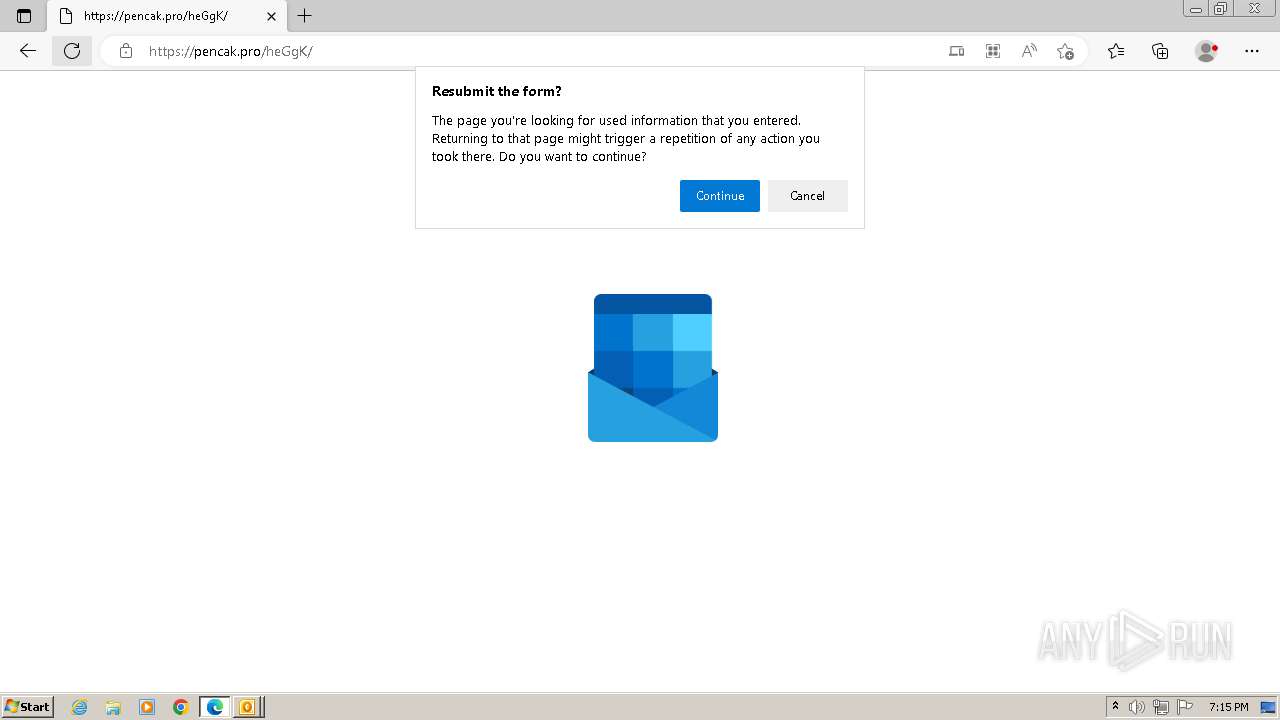
Task: Click the QR code/extensions grid icon
Action: point(993,51)
